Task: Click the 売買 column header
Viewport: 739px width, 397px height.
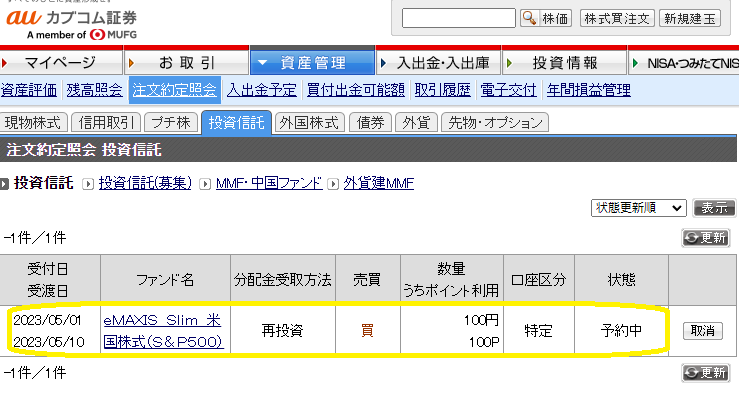Action: pyautogui.click(x=367, y=280)
